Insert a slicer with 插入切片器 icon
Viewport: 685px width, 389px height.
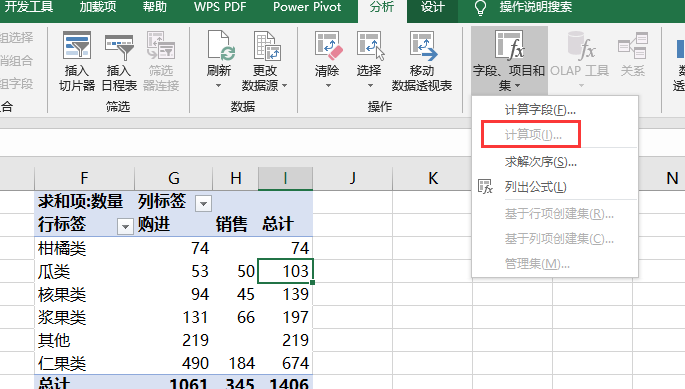tap(77, 45)
